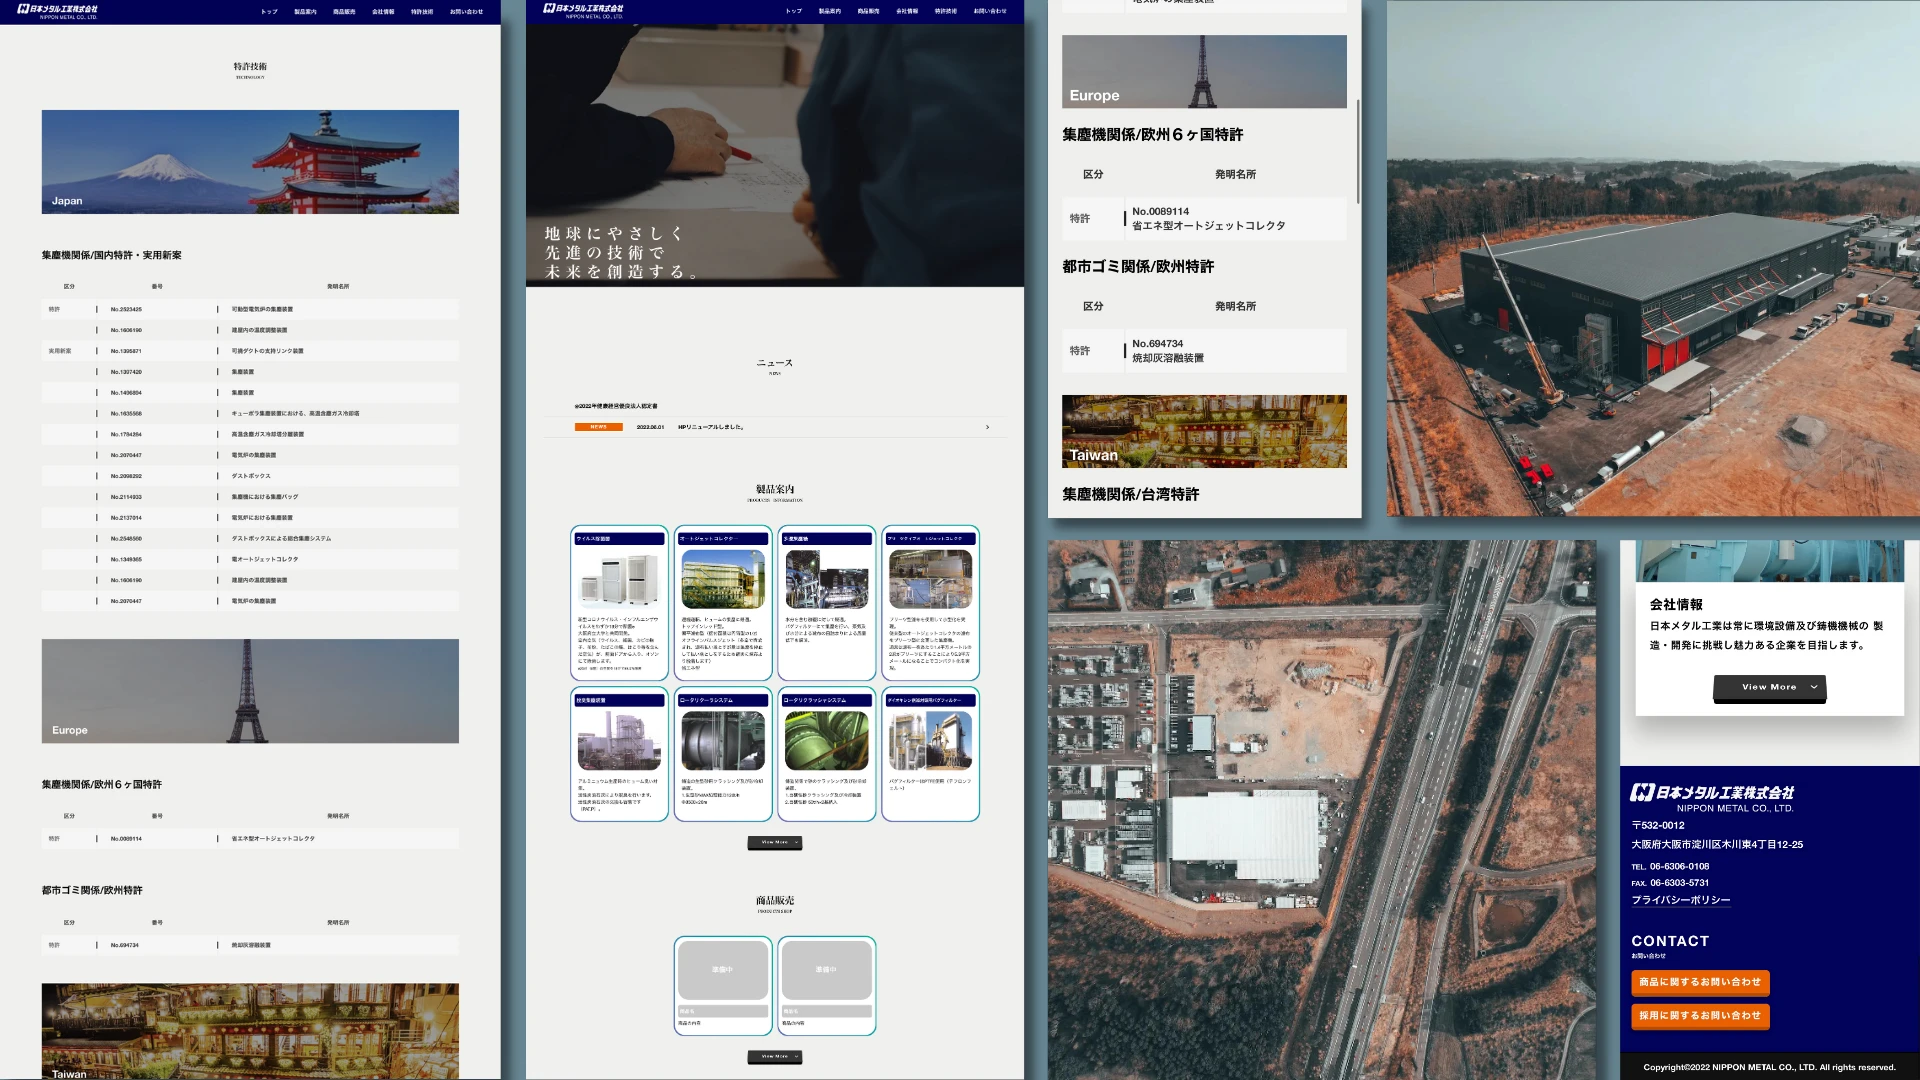Viewport: 1920px width, 1080px height.
Task: Click the row No.2137014
Action: (250, 518)
